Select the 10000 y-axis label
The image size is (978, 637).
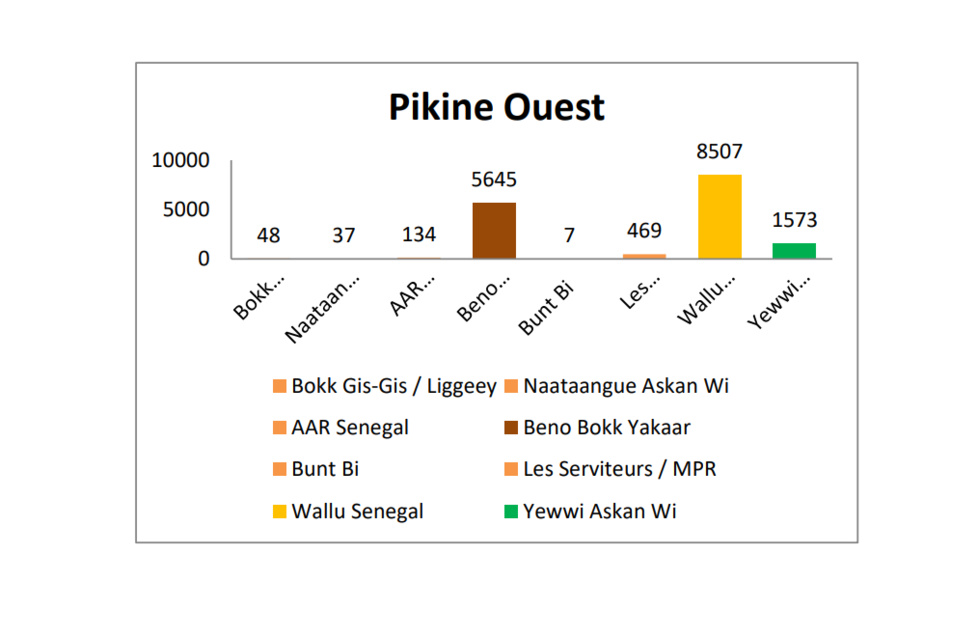coord(180,160)
